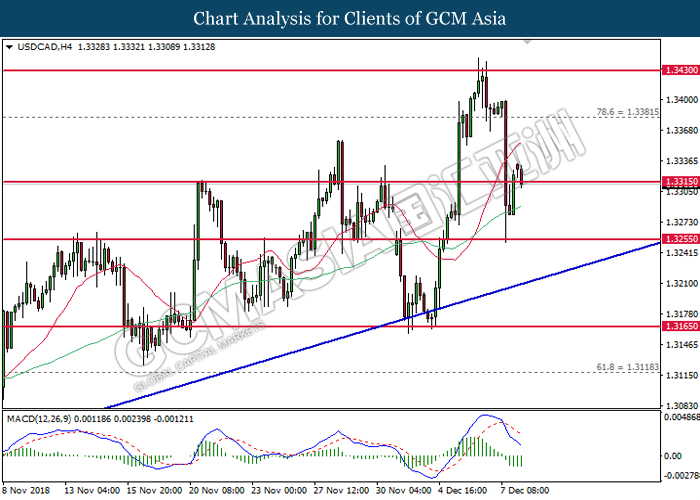Click the 1.34300 red price label
700x500 pixels.
point(681,70)
